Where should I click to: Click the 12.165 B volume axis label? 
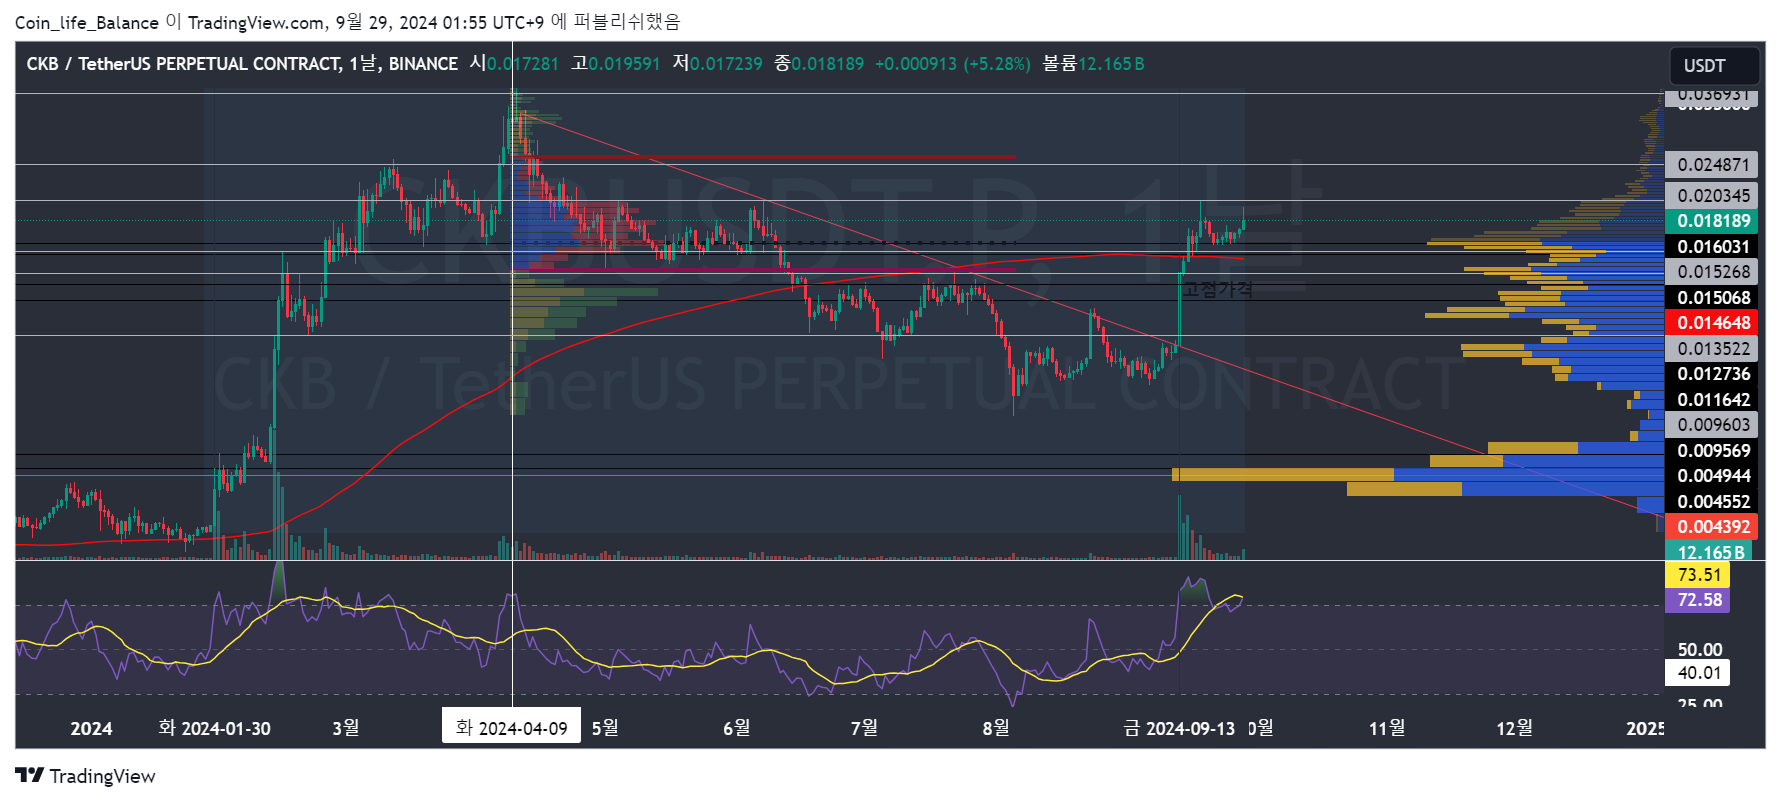(1709, 552)
